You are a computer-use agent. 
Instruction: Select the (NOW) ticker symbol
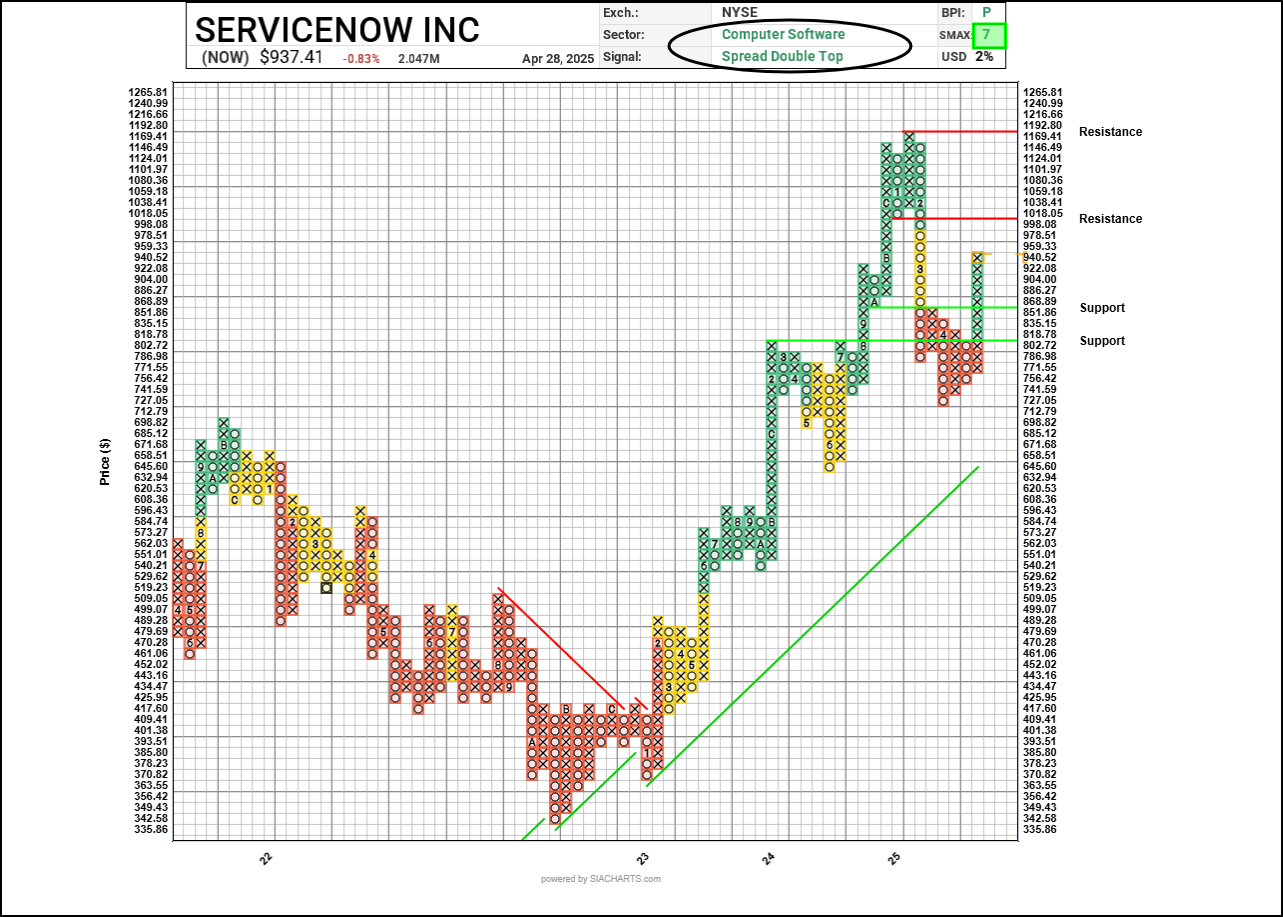225,57
